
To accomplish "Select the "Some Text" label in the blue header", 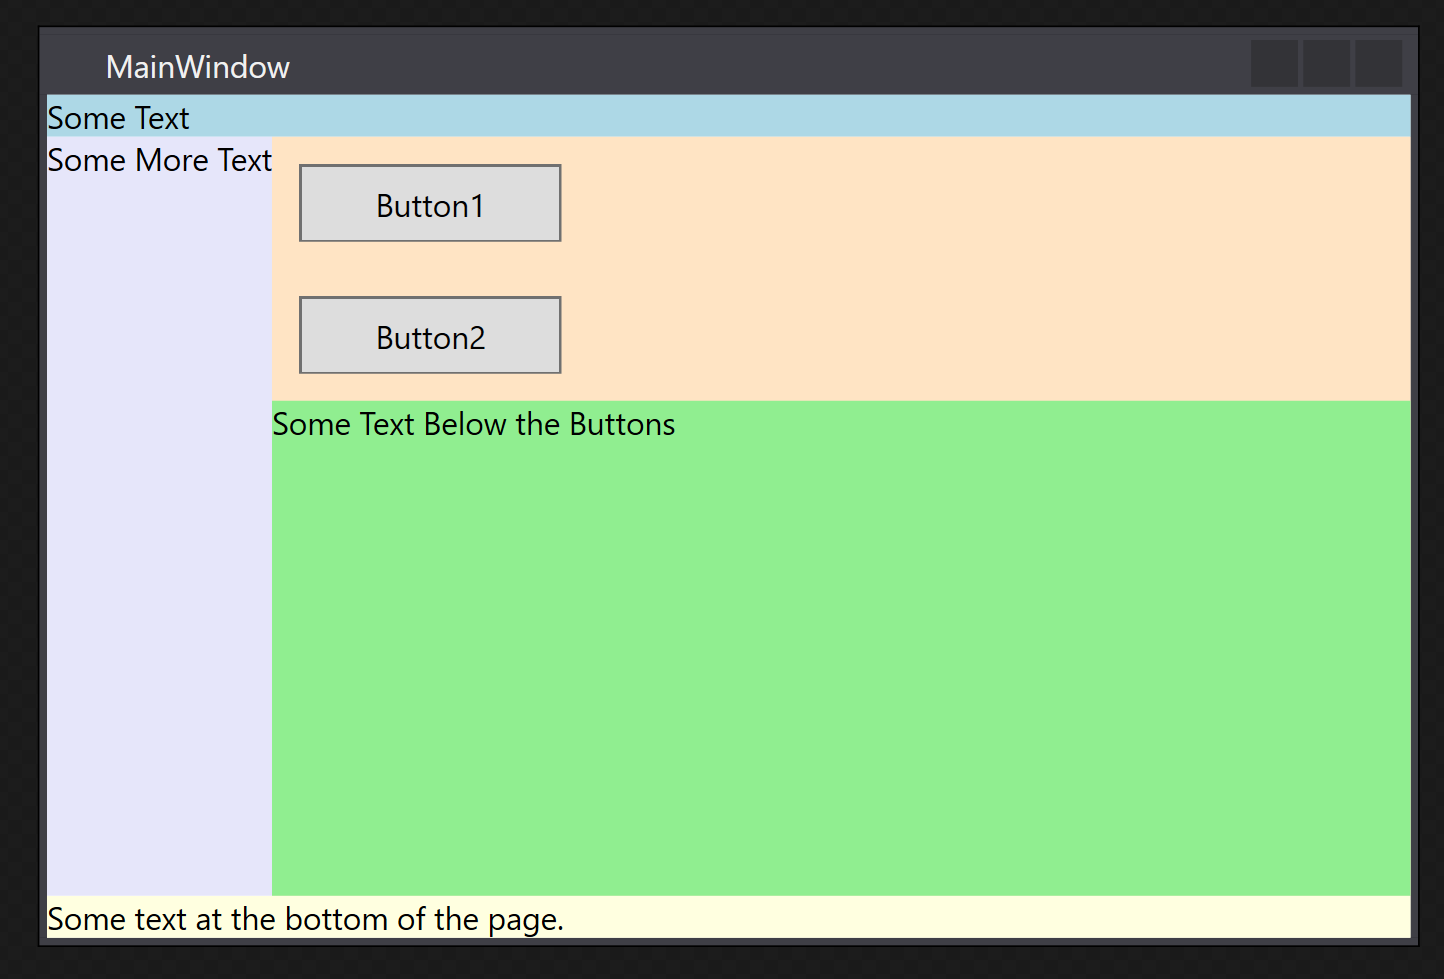I will click(x=118, y=118).
